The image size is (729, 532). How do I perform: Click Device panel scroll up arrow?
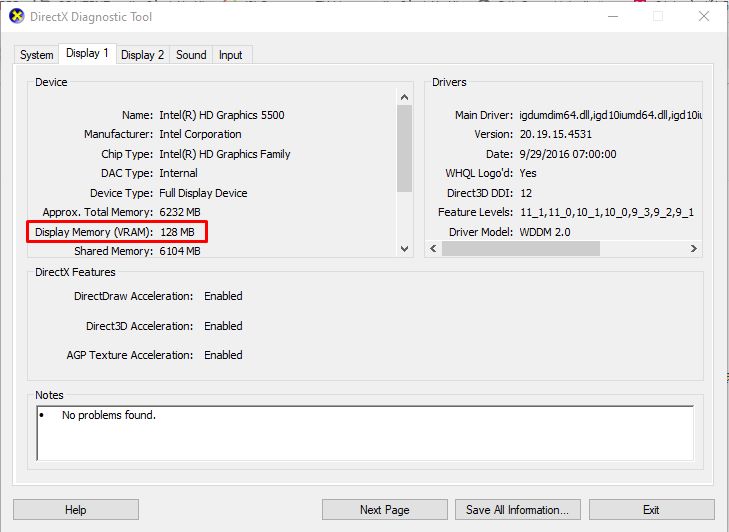[x=404, y=97]
